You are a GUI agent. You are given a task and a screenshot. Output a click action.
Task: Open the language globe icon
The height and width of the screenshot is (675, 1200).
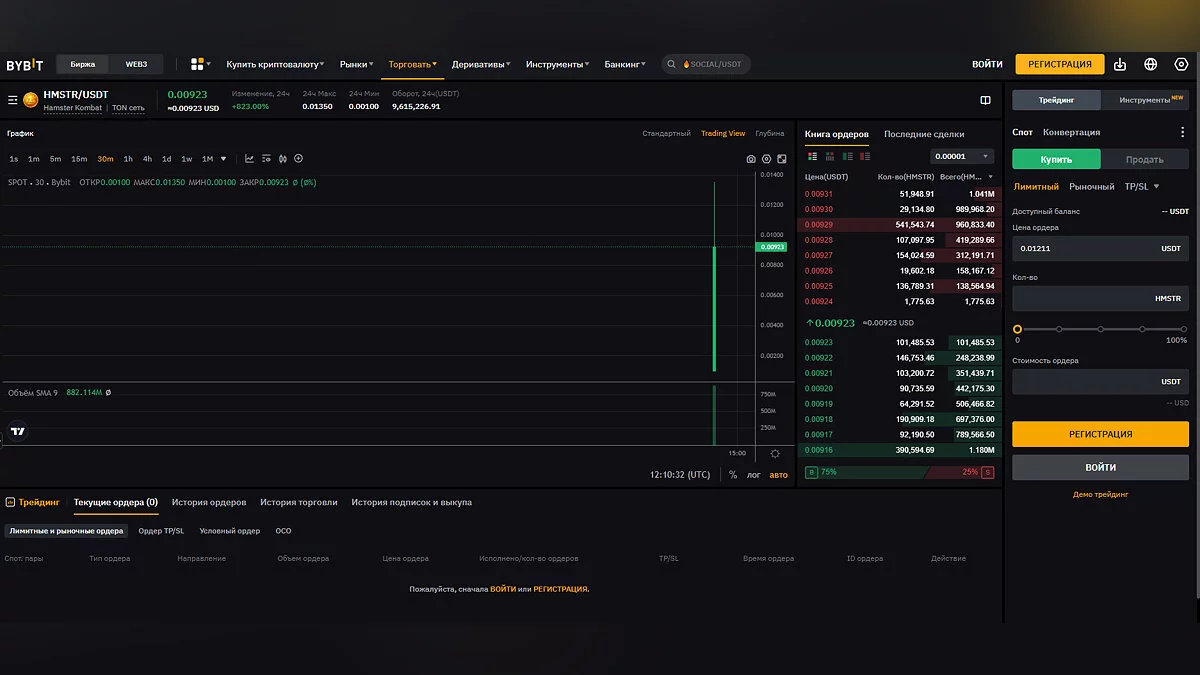pyautogui.click(x=1151, y=64)
